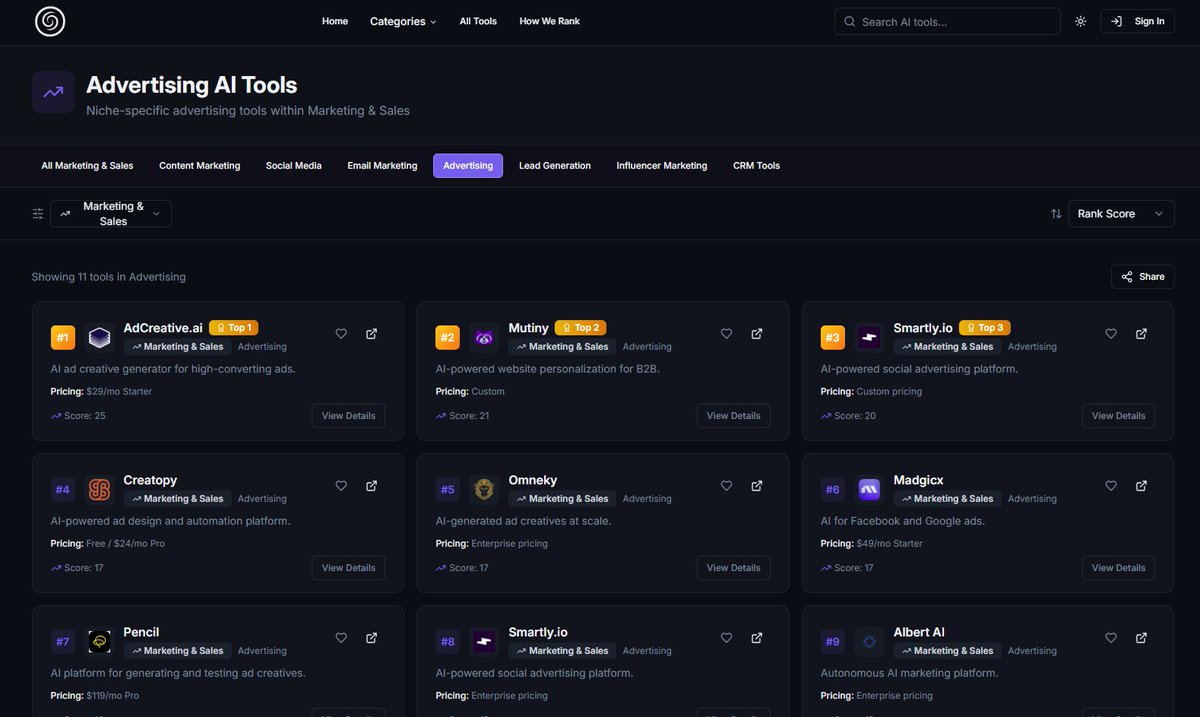Image resolution: width=1200 pixels, height=717 pixels.
Task: Click the Mutiny raccoon logo
Action: (484, 338)
